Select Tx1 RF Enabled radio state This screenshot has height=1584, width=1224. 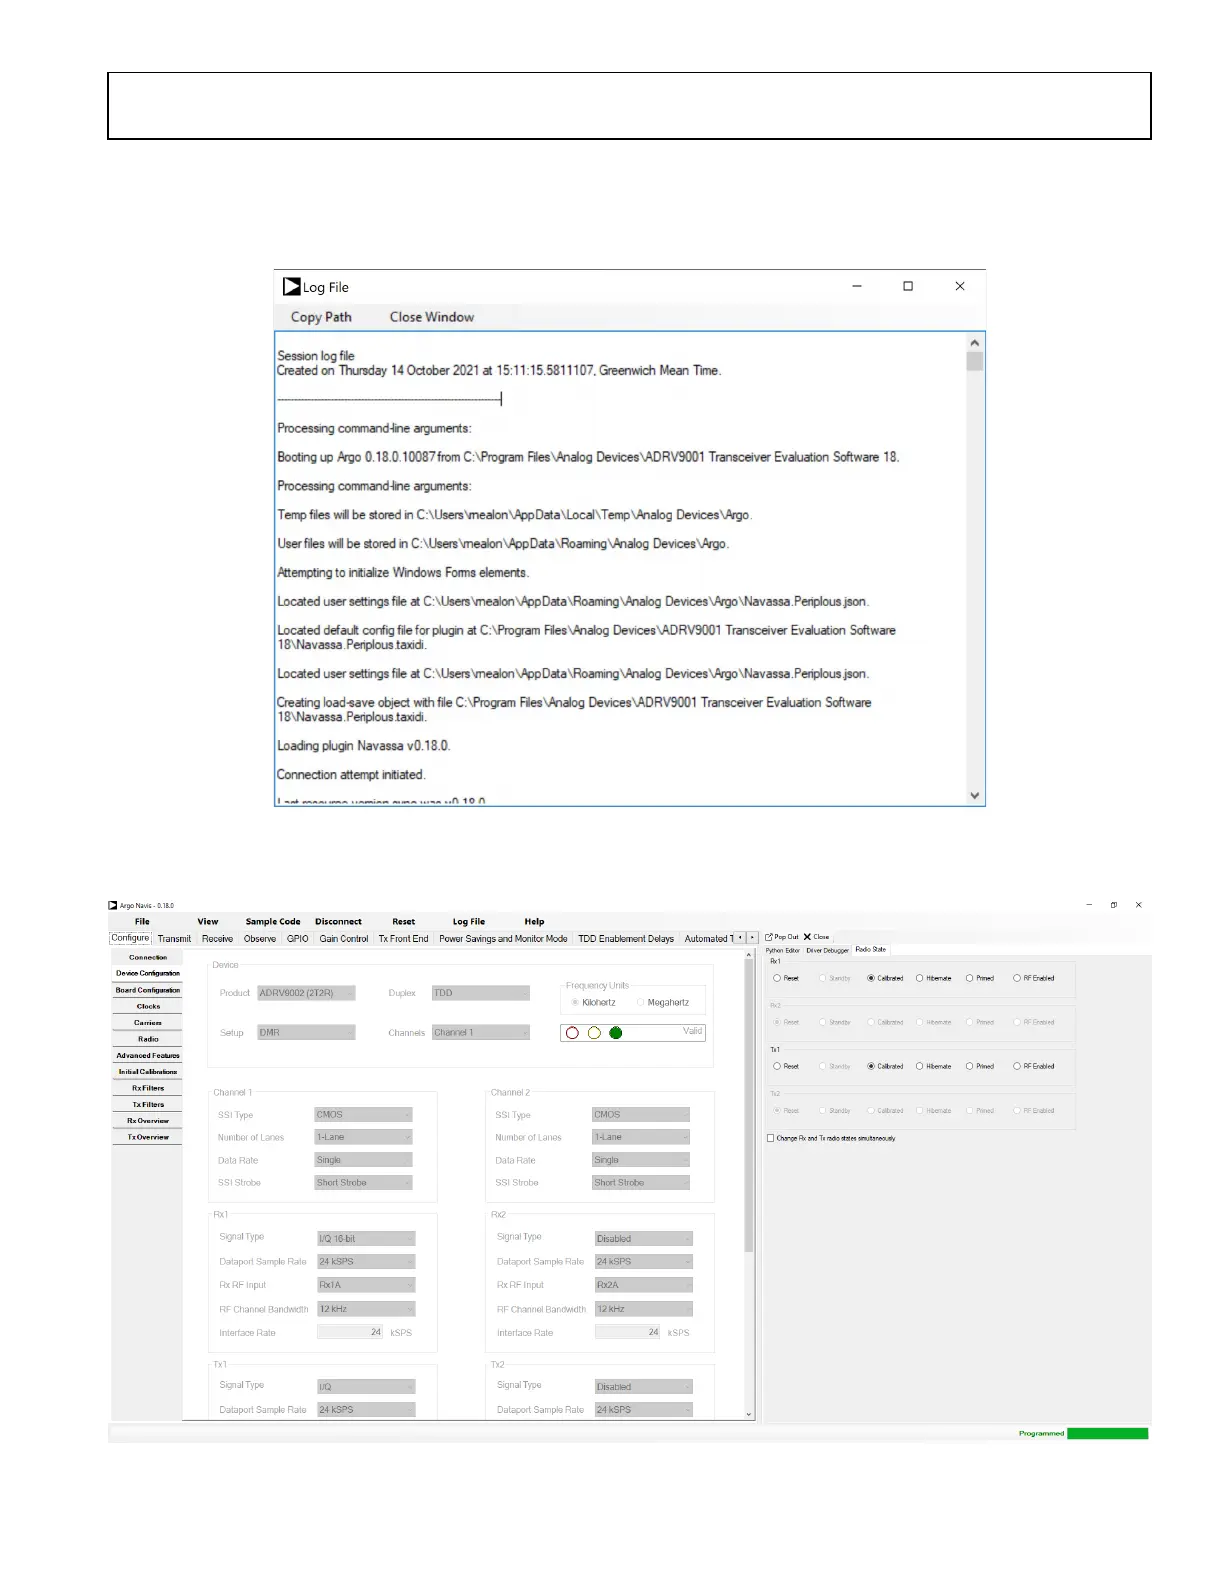coord(1017,1066)
